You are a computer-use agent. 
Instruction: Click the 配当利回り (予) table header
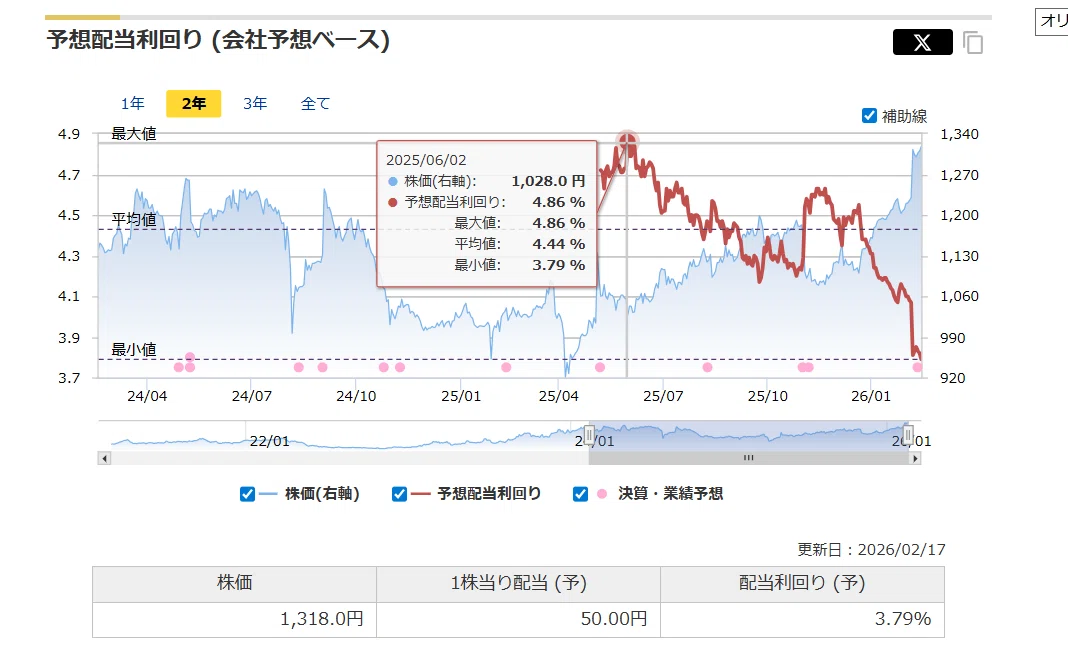tap(802, 584)
